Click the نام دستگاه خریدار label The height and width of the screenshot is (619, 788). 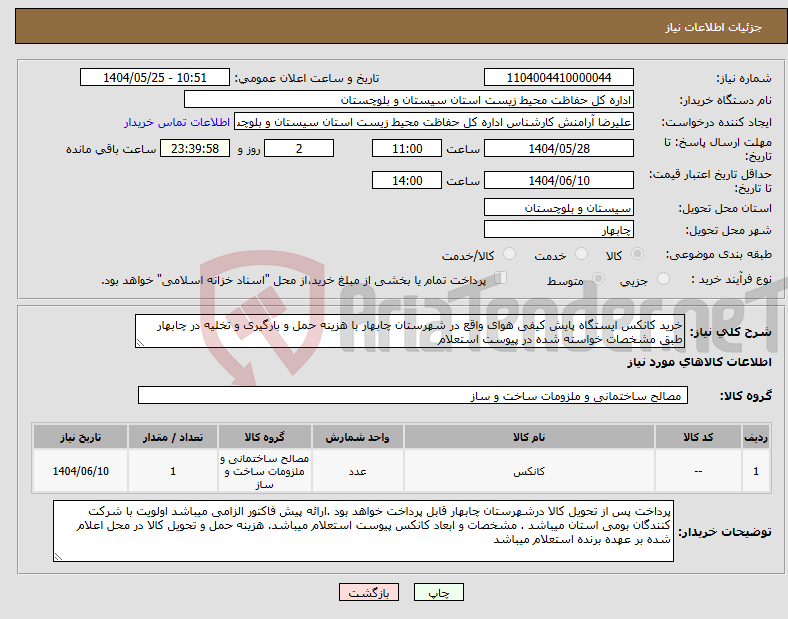click(x=726, y=100)
